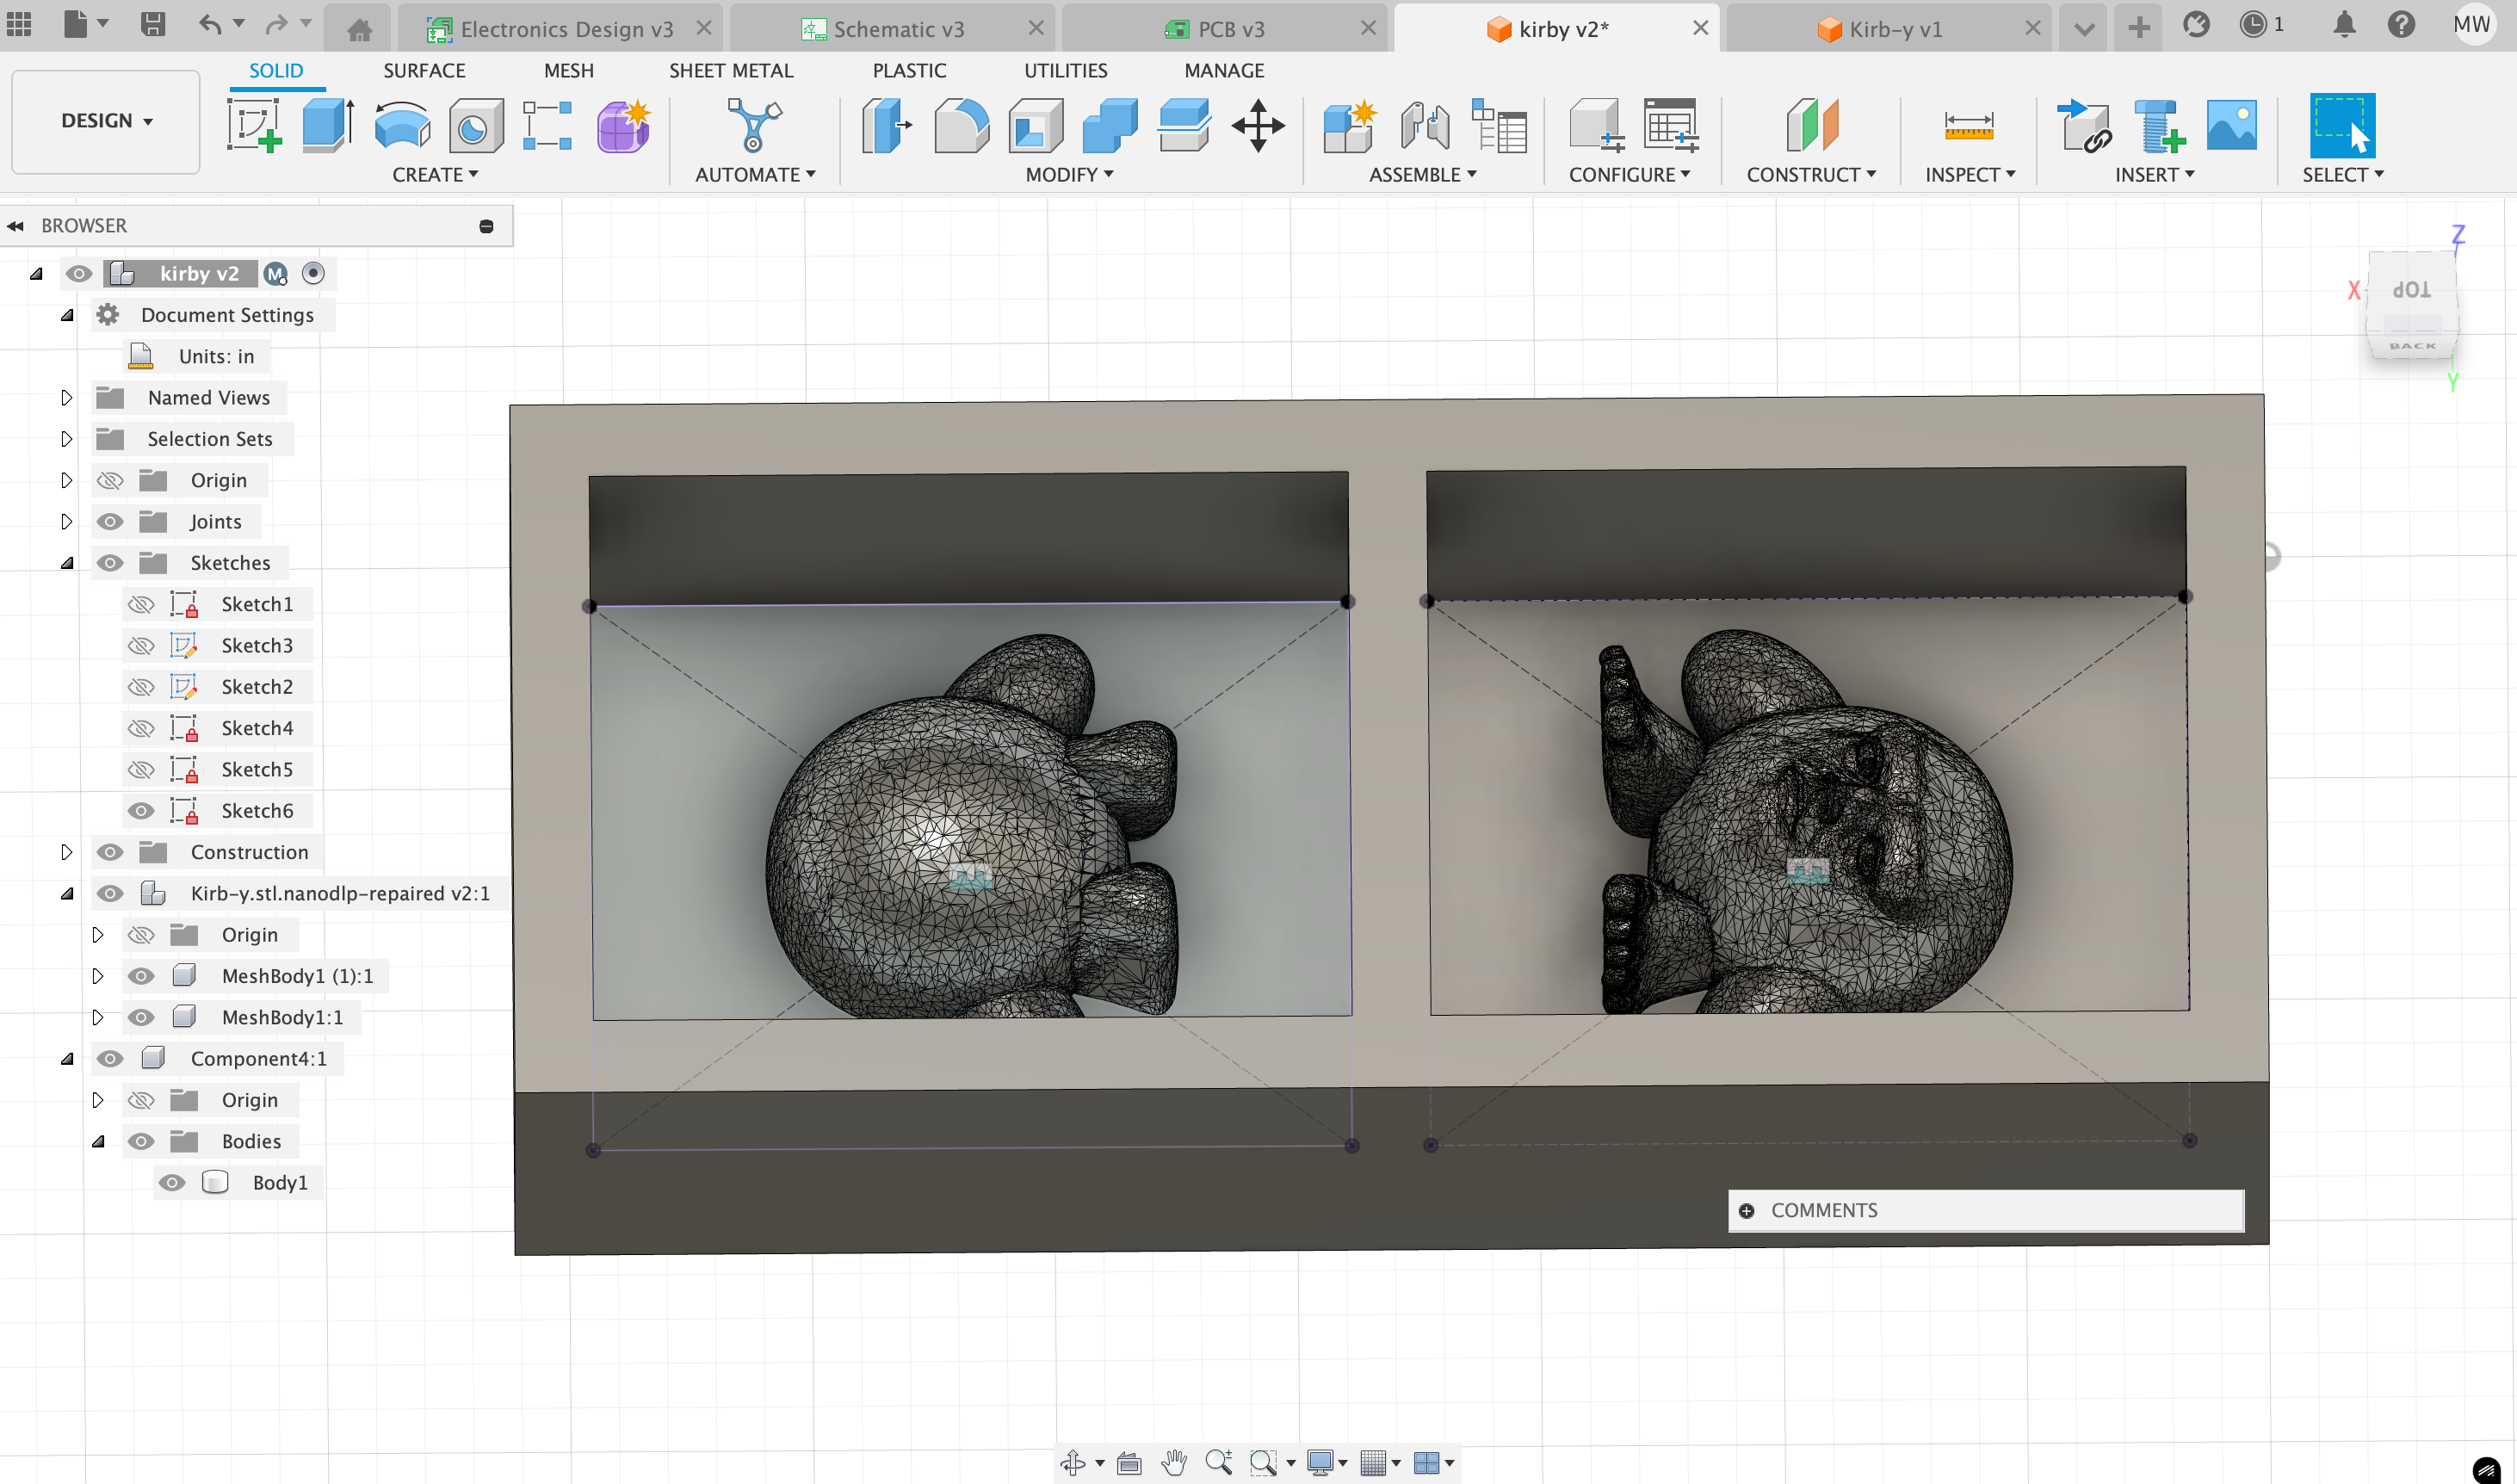Select the Press Pull tool
The height and width of the screenshot is (1484, 2517).
click(886, 126)
